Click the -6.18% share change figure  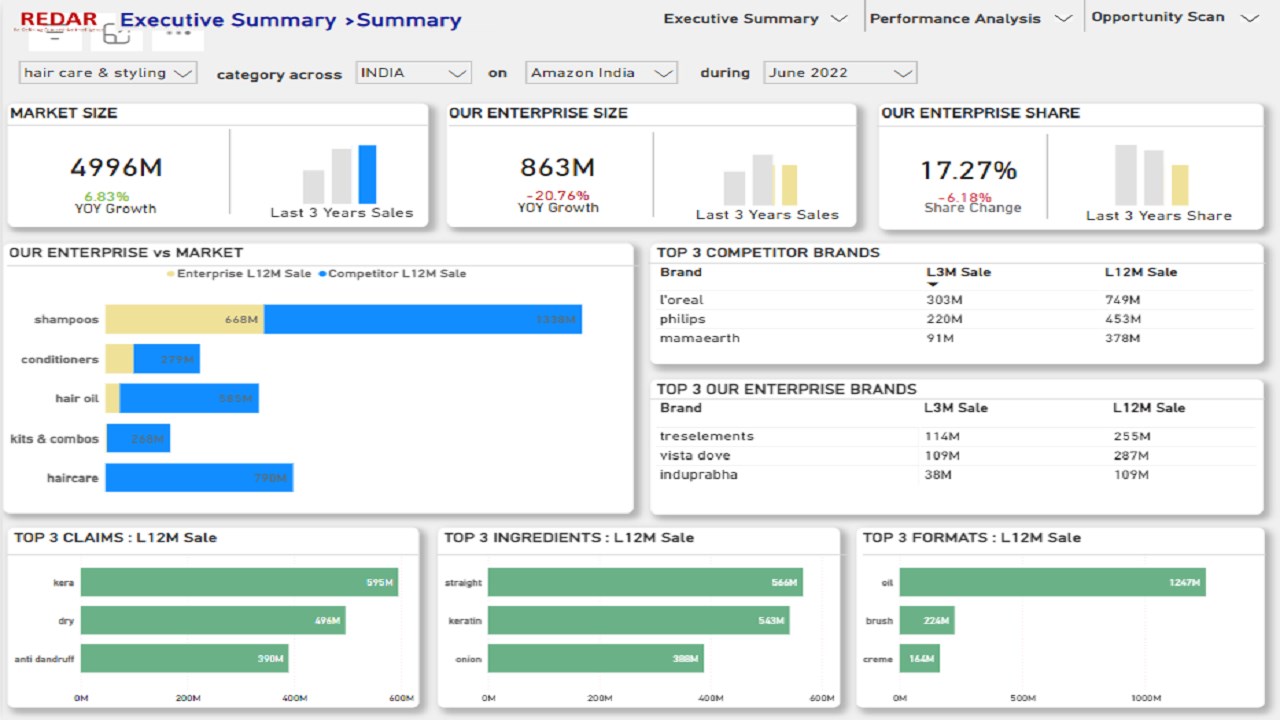pos(964,198)
